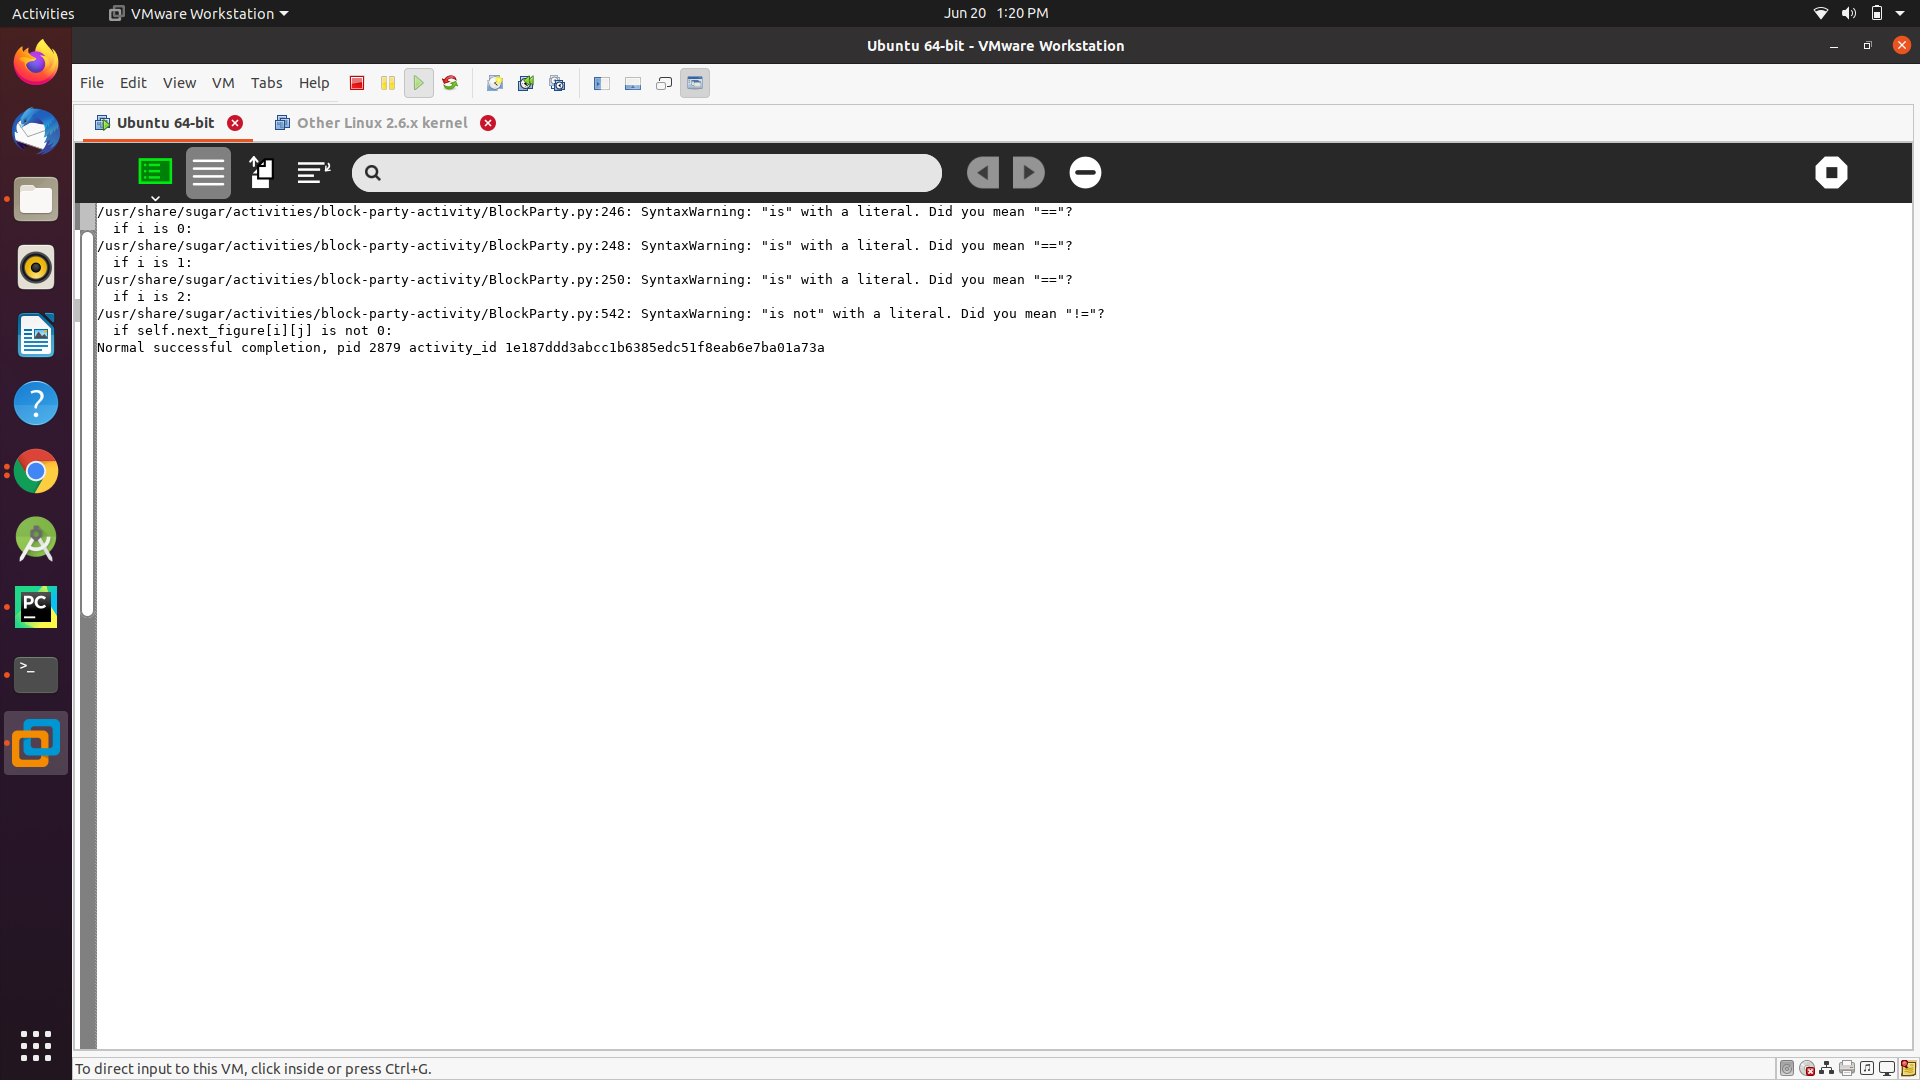This screenshot has width=1920, height=1080.
Task: Show or hide the library sidebar
Action: click(601, 83)
